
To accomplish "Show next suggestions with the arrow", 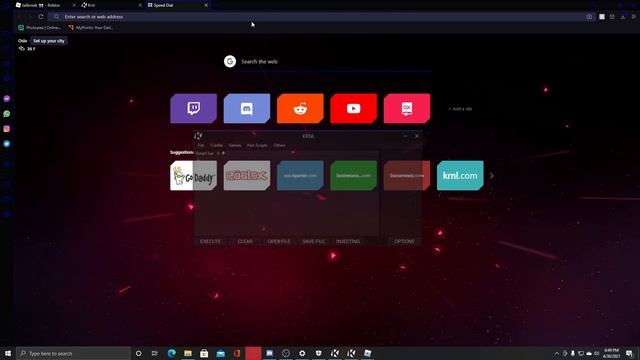I will coord(491,176).
